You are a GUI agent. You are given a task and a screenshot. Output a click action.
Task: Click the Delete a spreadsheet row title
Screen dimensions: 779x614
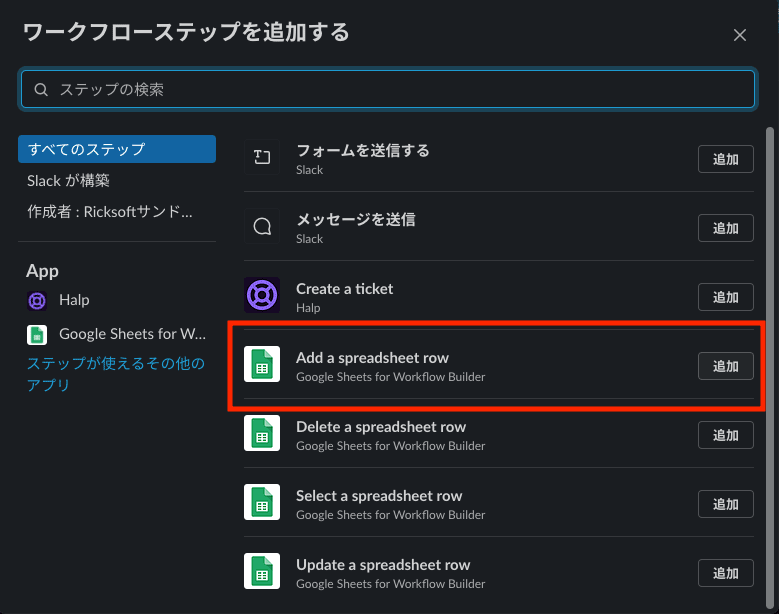click(381, 427)
